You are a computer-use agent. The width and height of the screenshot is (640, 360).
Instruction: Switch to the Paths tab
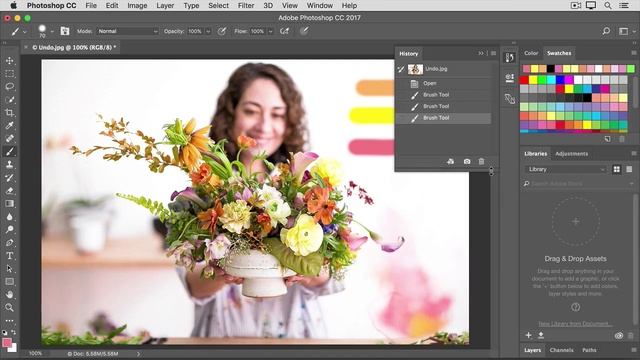[x=589, y=350]
